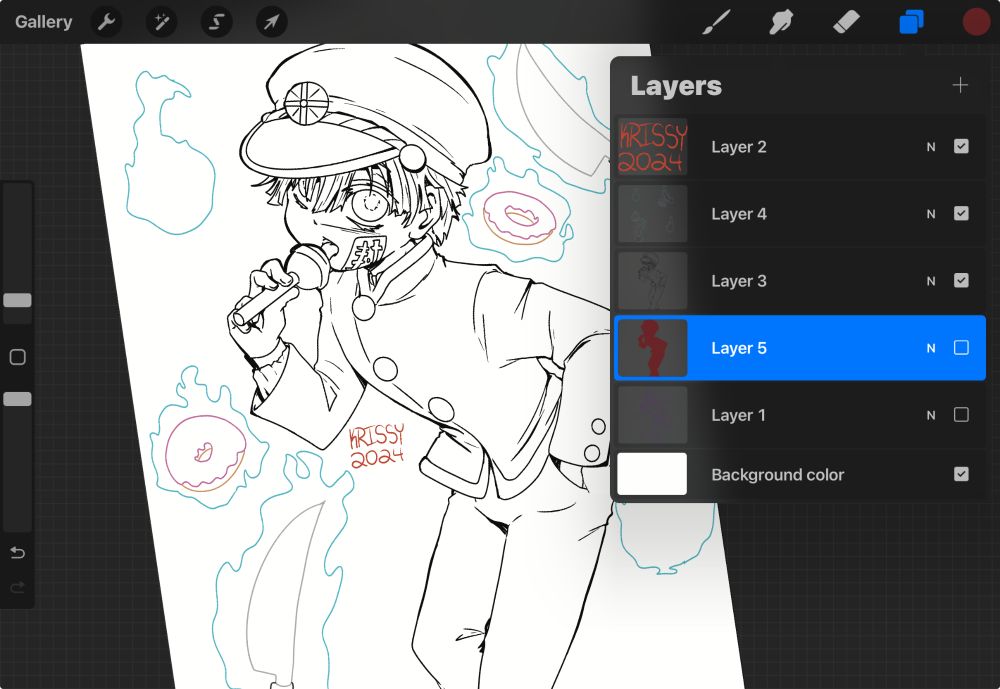The width and height of the screenshot is (1000, 689).
Task: Click the brush opacity slider handle
Action: [x=17, y=399]
